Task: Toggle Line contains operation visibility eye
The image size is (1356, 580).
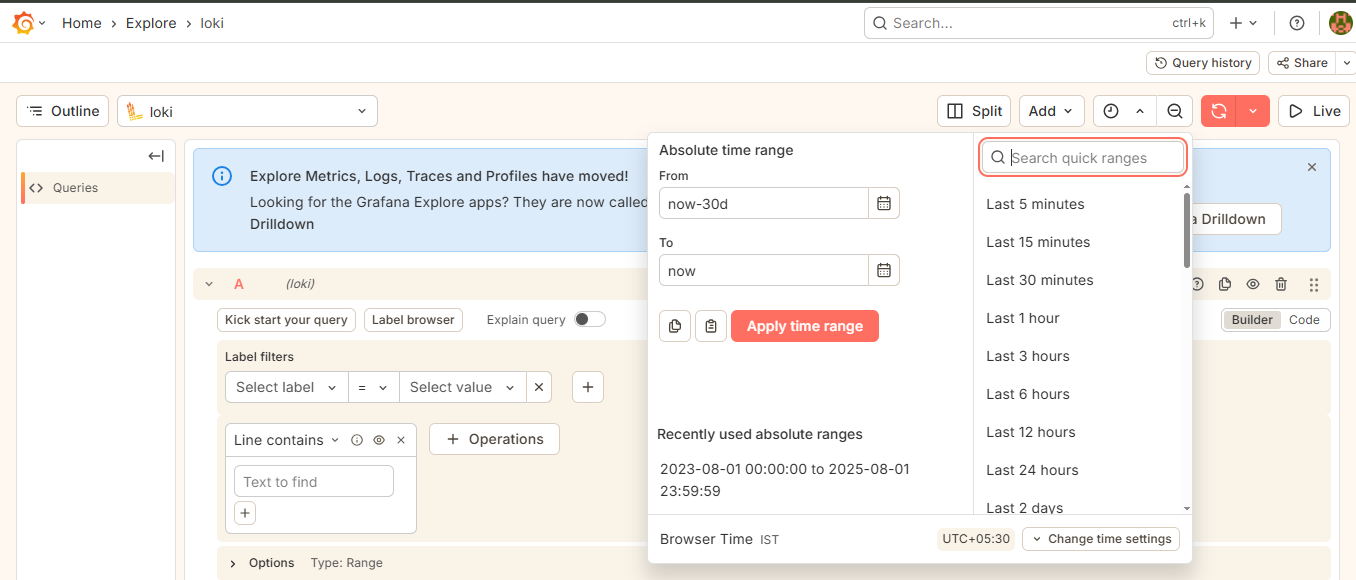Action: point(379,440)
